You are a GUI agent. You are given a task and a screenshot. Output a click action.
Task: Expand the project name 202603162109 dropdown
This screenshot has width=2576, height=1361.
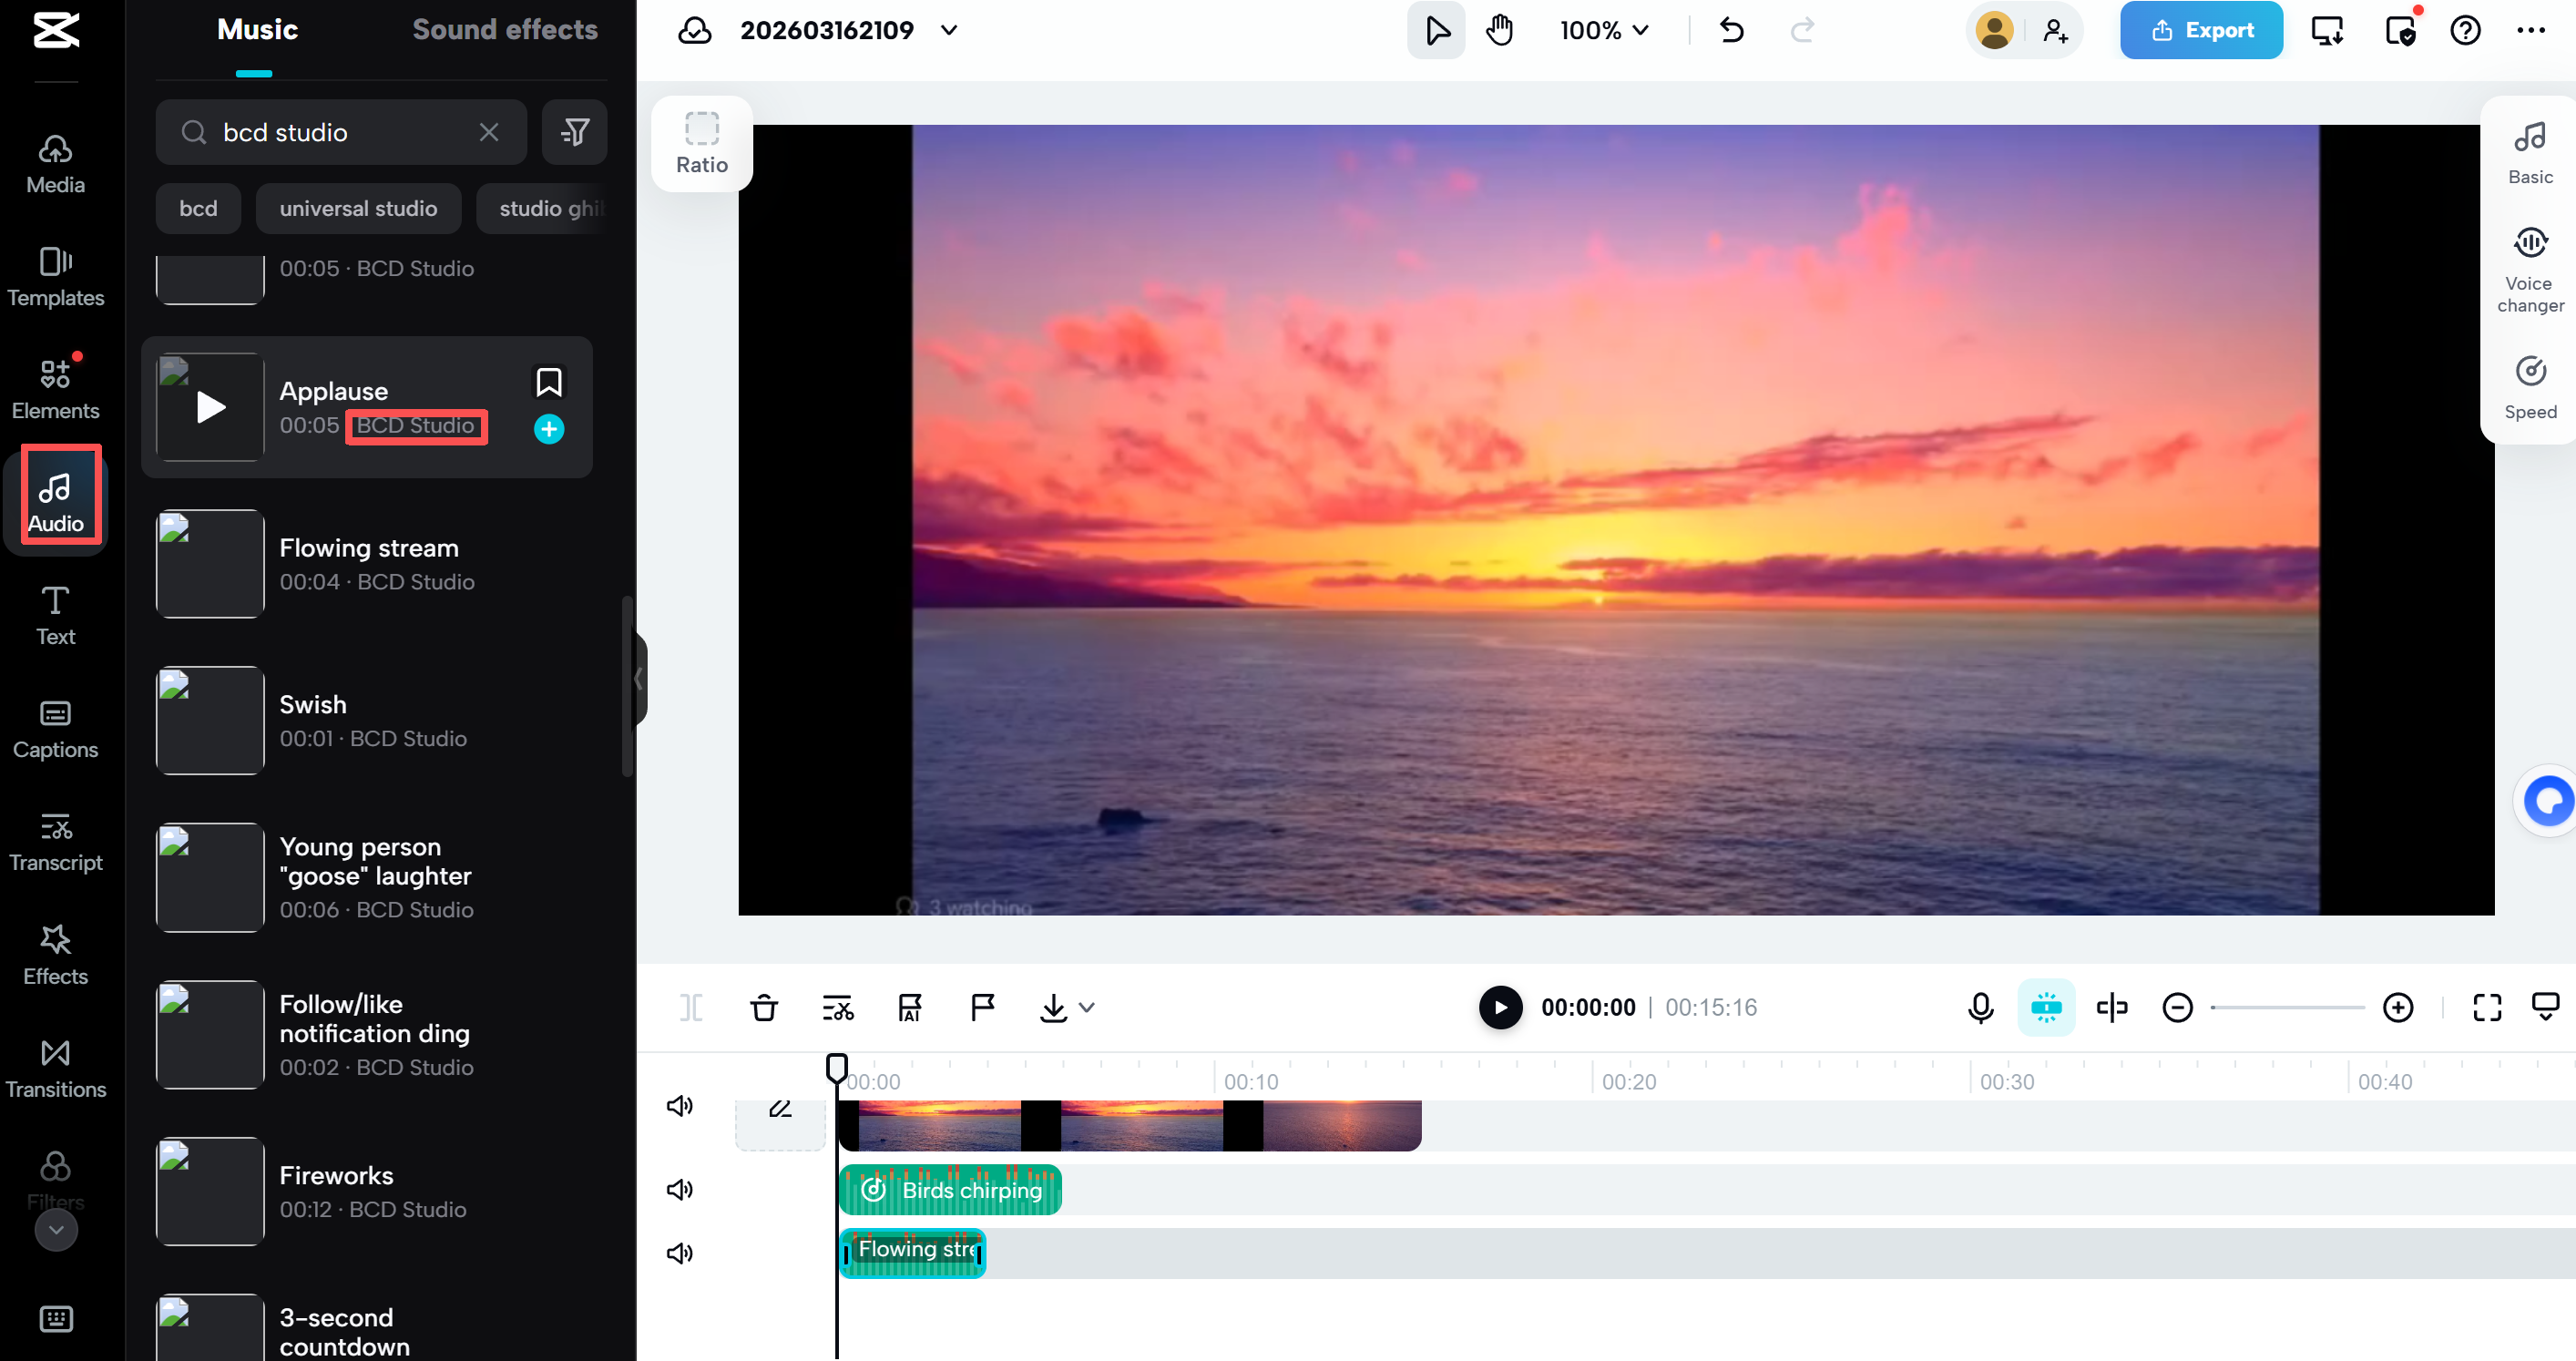(948, 30)
